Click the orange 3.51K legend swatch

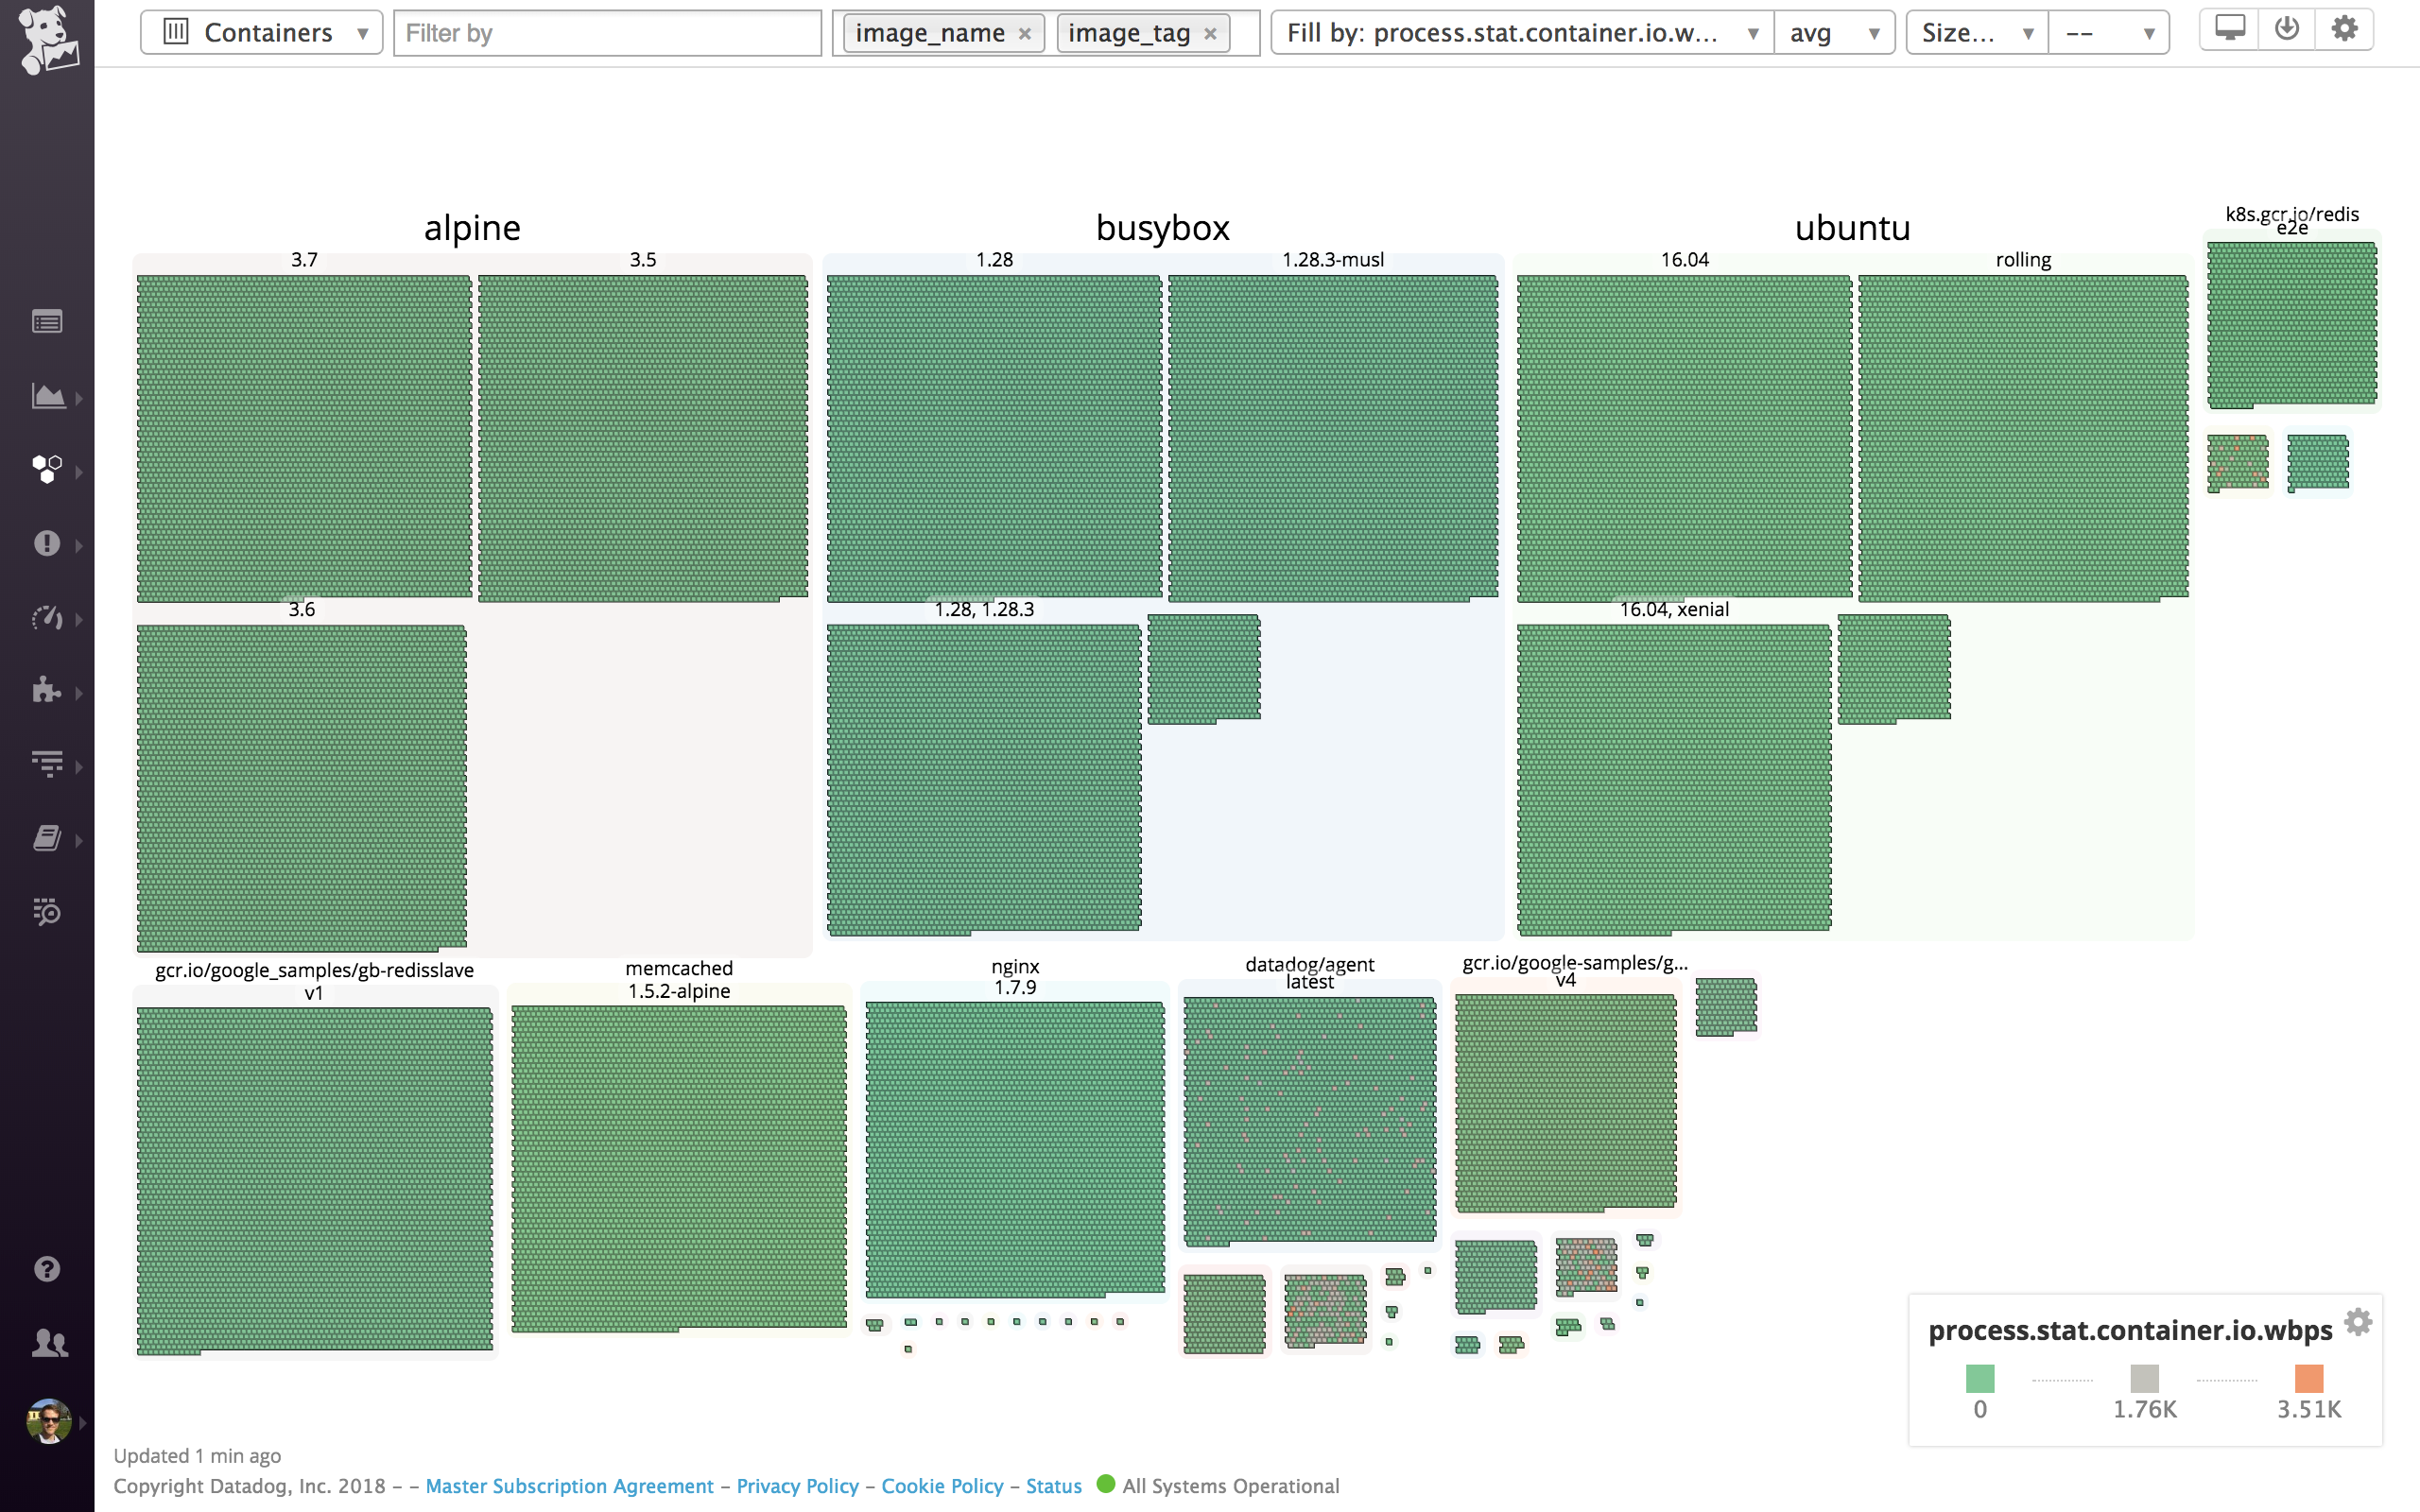(x=2308, y=1381)
